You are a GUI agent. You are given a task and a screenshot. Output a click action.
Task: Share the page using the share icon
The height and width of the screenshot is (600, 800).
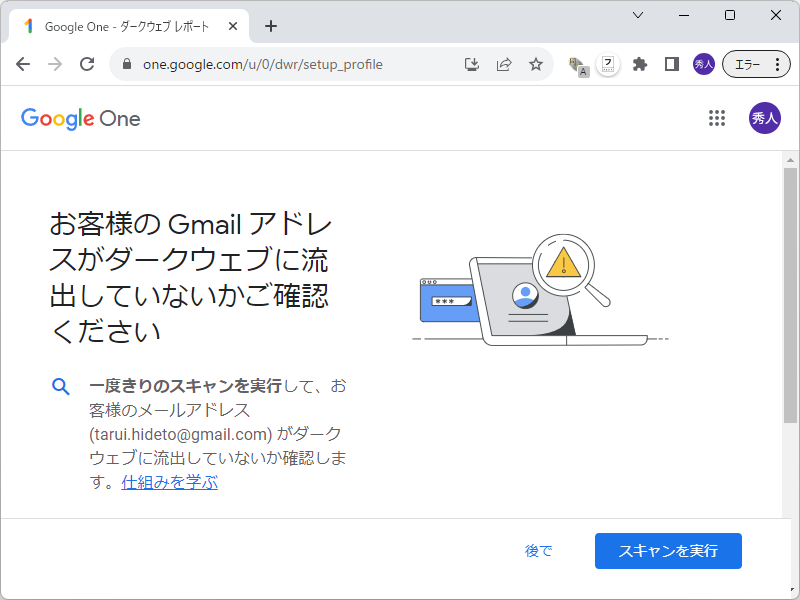[504, 63]
